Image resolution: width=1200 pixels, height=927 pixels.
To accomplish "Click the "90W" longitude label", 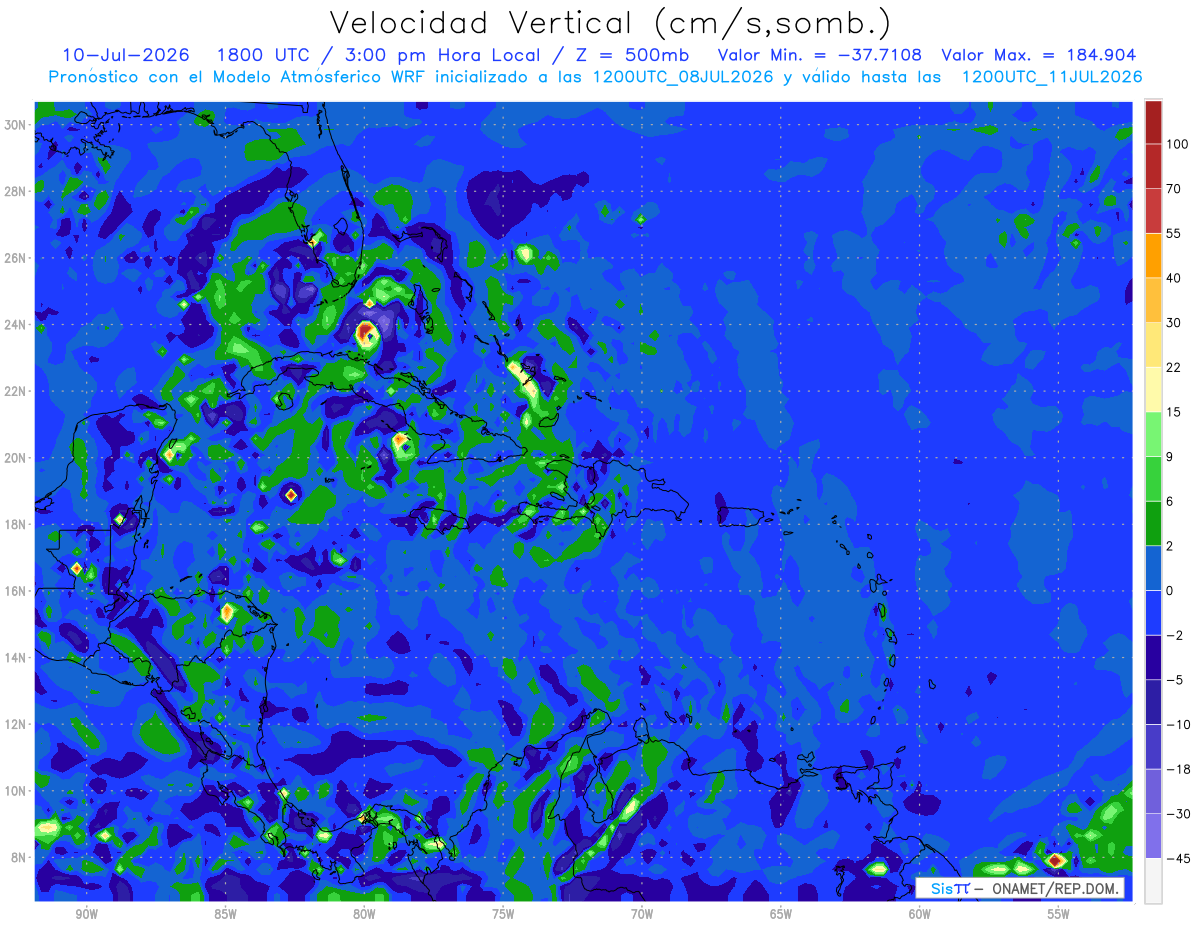I will point(86,914).
